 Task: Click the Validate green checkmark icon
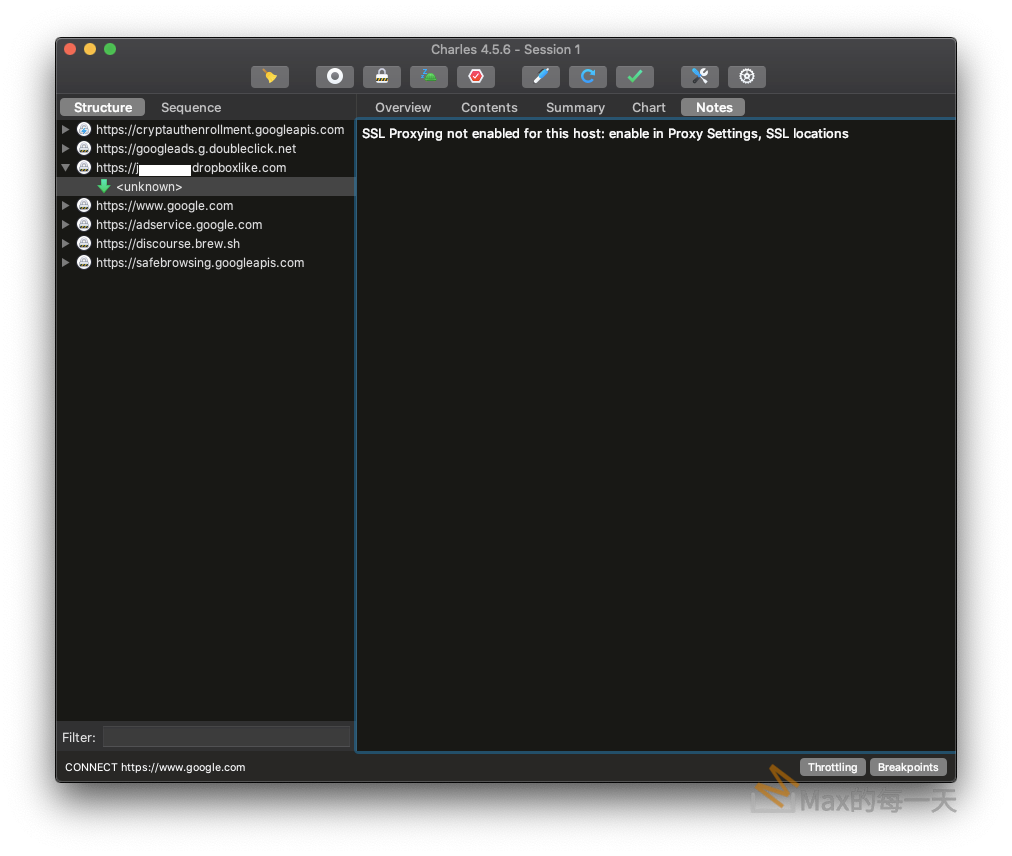634,77
